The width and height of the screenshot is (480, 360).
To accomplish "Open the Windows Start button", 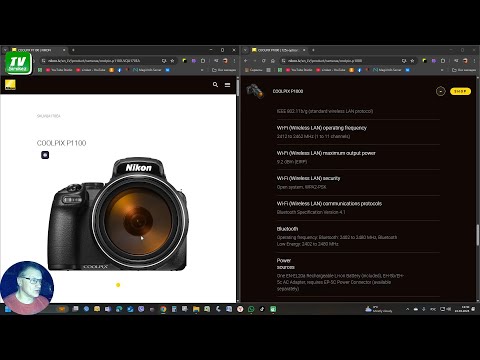I will click(x=7, y=309).
